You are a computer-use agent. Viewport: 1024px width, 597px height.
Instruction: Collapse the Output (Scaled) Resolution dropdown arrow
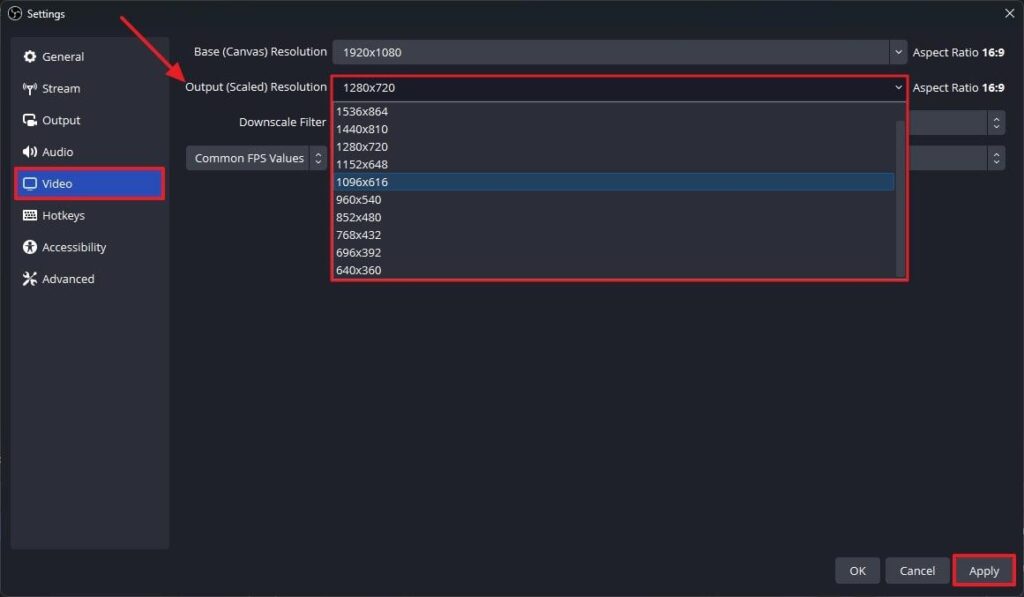click(898, 88)
